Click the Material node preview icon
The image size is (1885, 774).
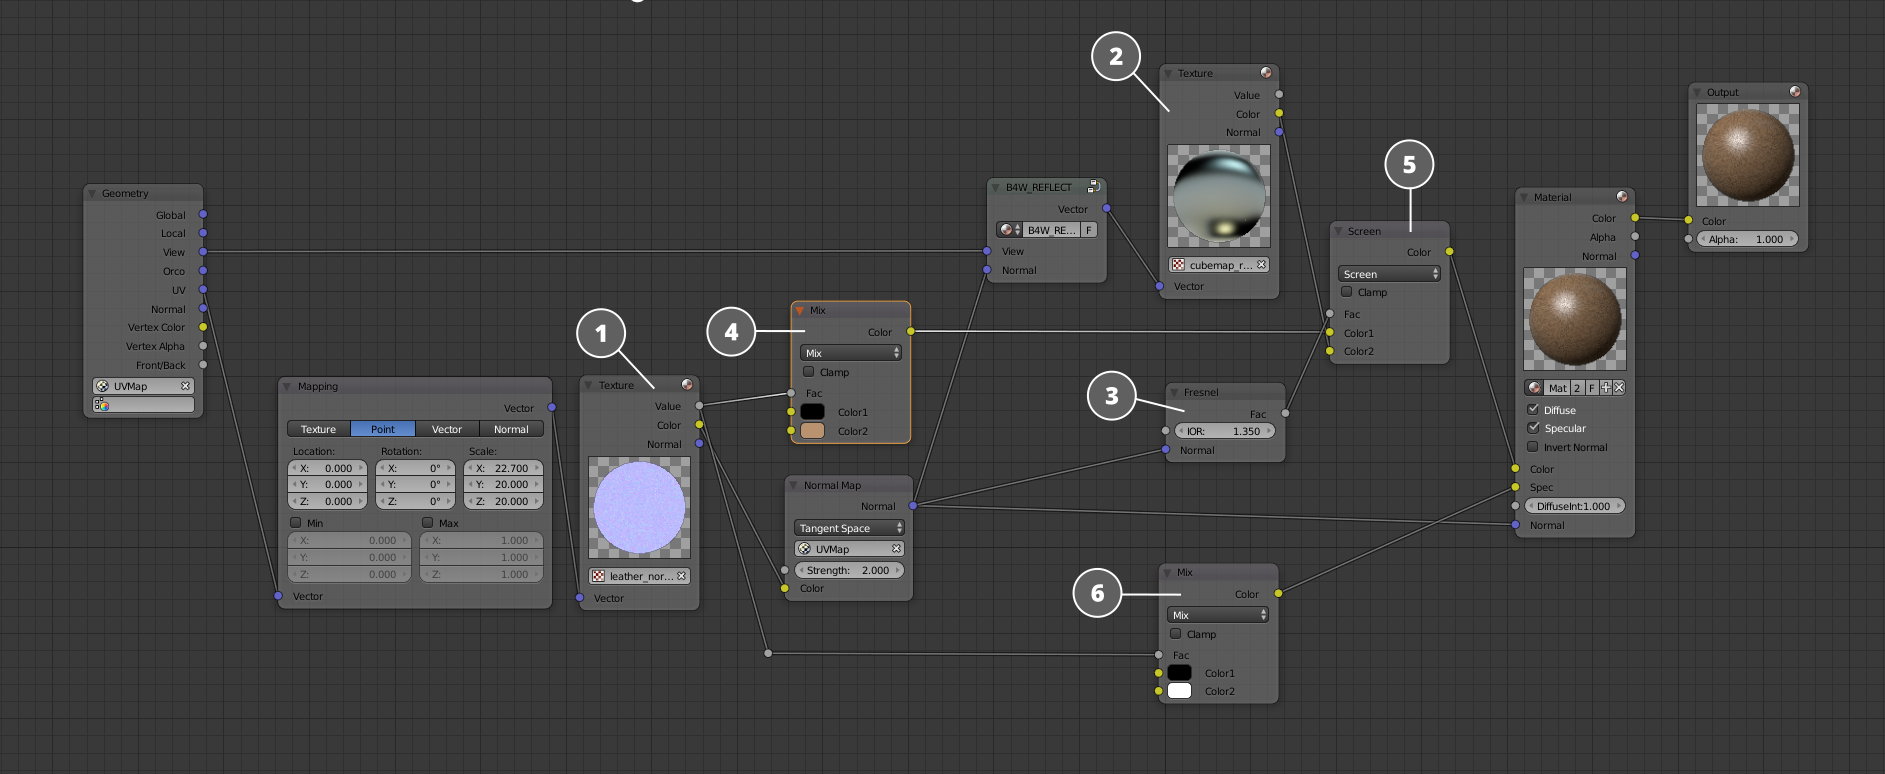click(1621, 197)
